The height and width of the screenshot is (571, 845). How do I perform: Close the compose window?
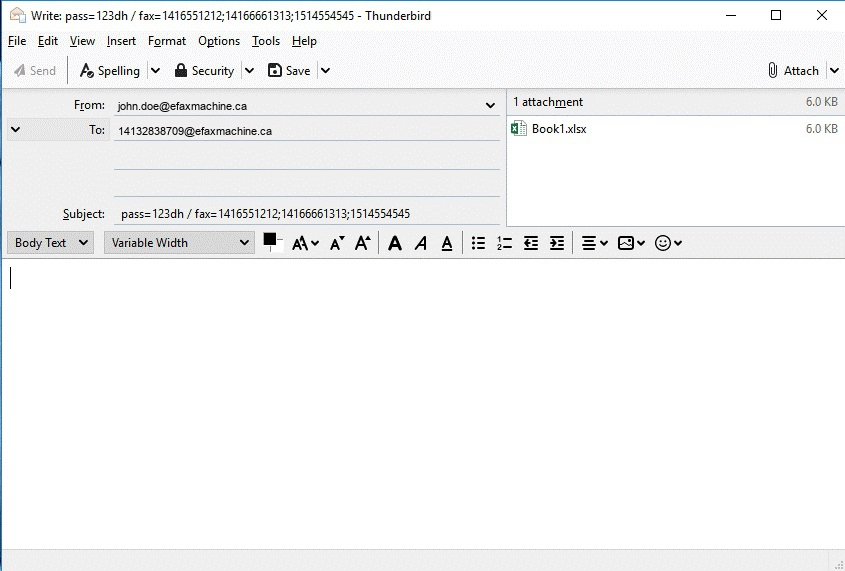click(x=822, y=15)
